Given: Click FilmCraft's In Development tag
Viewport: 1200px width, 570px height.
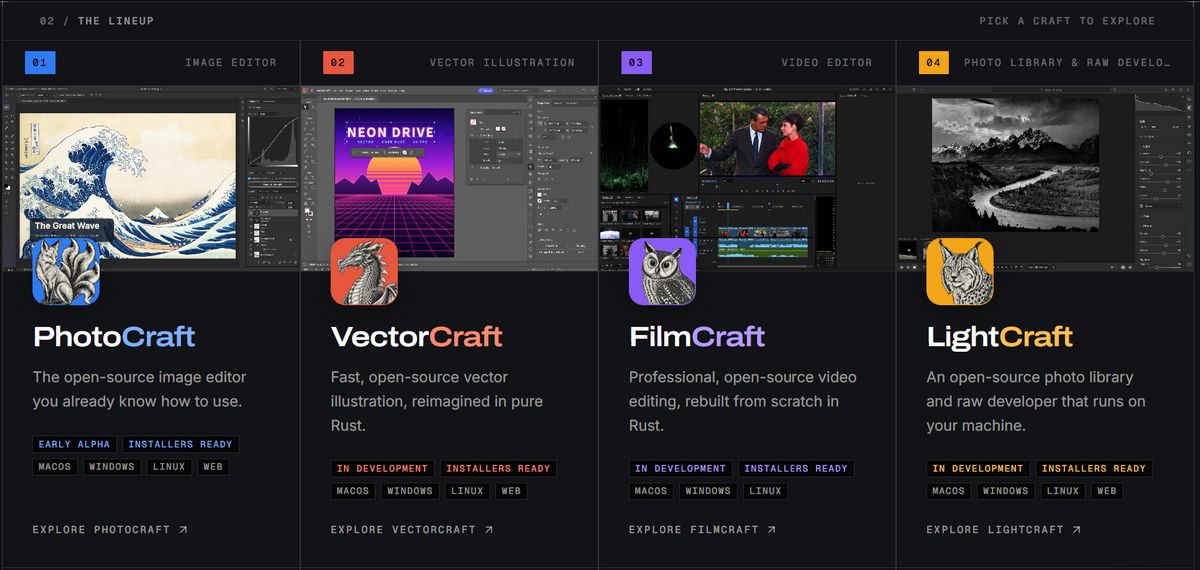Looking at the screenshot, I should [x=681, y=468].
